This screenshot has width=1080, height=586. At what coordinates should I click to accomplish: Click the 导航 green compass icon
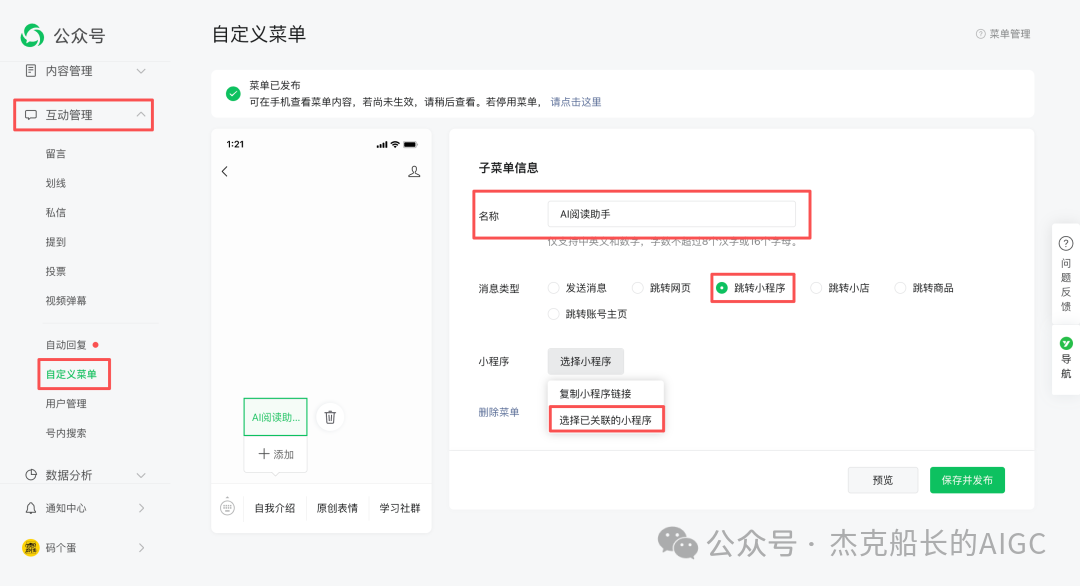(x=1066, y=343)
